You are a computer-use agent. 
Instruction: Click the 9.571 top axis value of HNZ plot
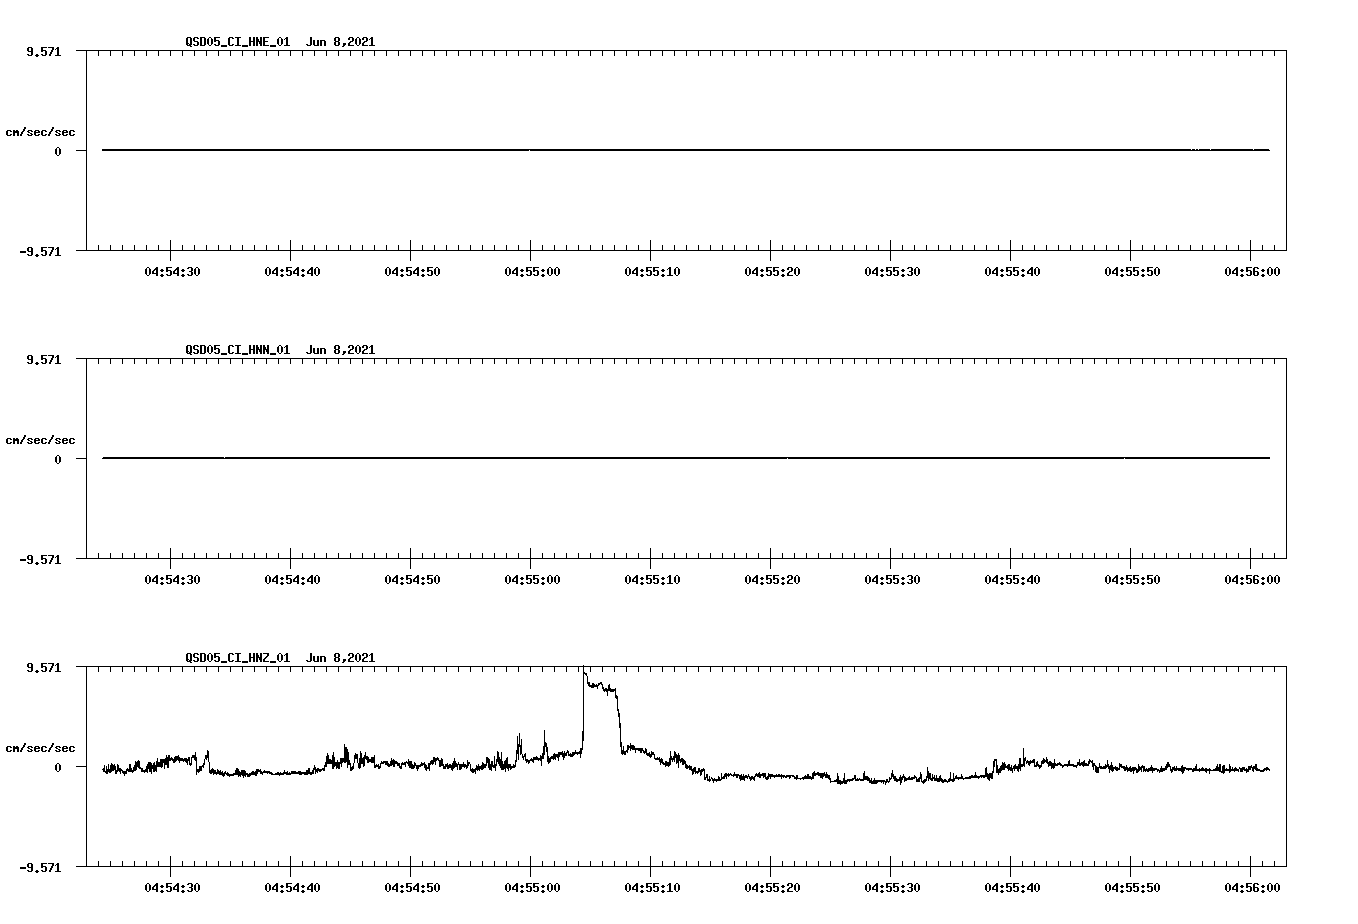point(43,668)
